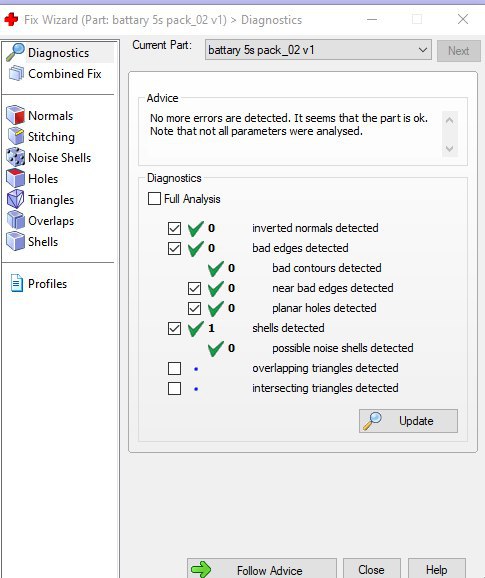Image resolution: width=485 pixels, height=578 pixels.
Task: Go to the Shells page label
Action: point(43,242)
